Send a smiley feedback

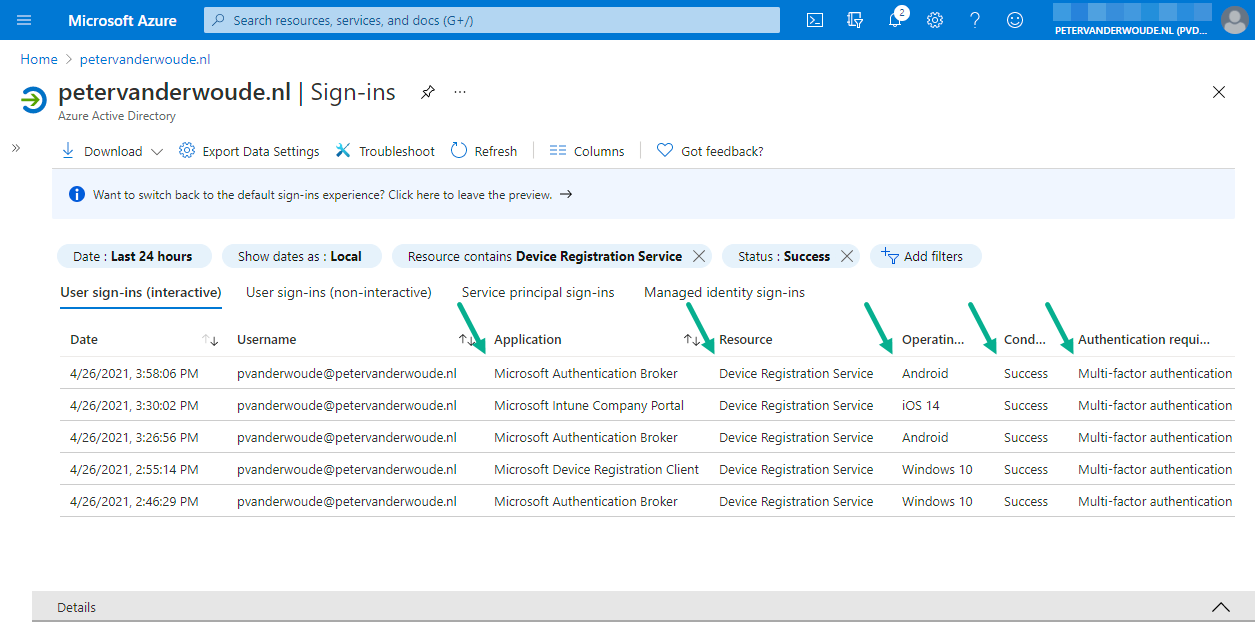pos(1014,20)
